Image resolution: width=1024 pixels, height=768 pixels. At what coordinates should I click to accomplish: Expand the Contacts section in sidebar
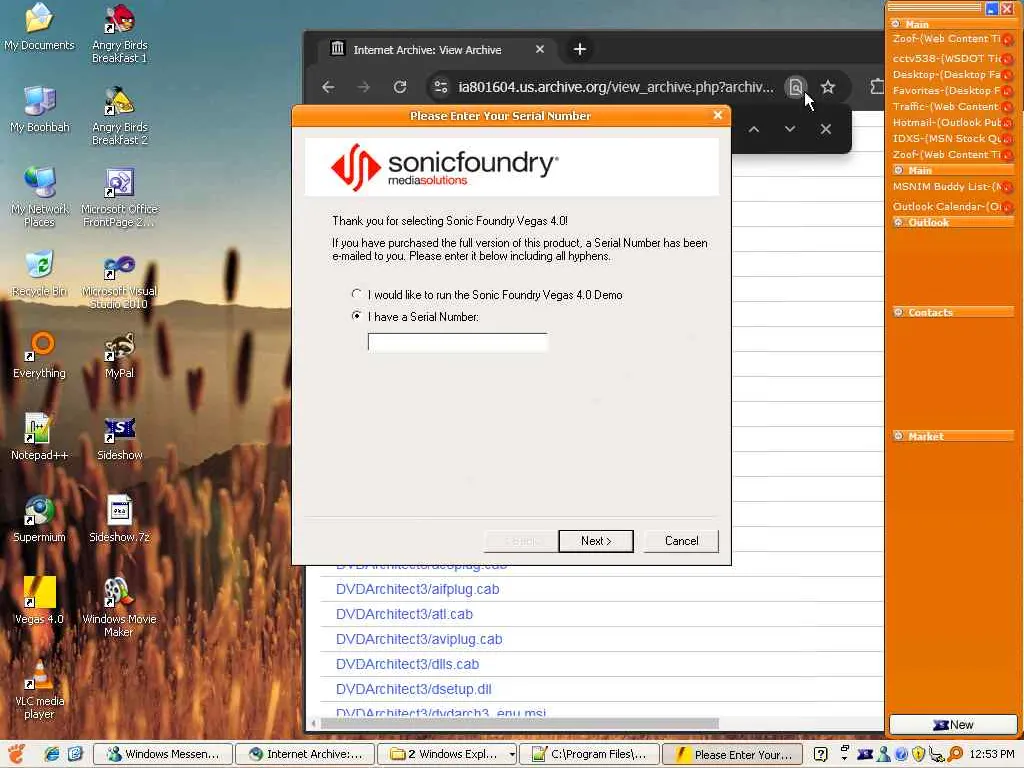(x=899, y=312)
